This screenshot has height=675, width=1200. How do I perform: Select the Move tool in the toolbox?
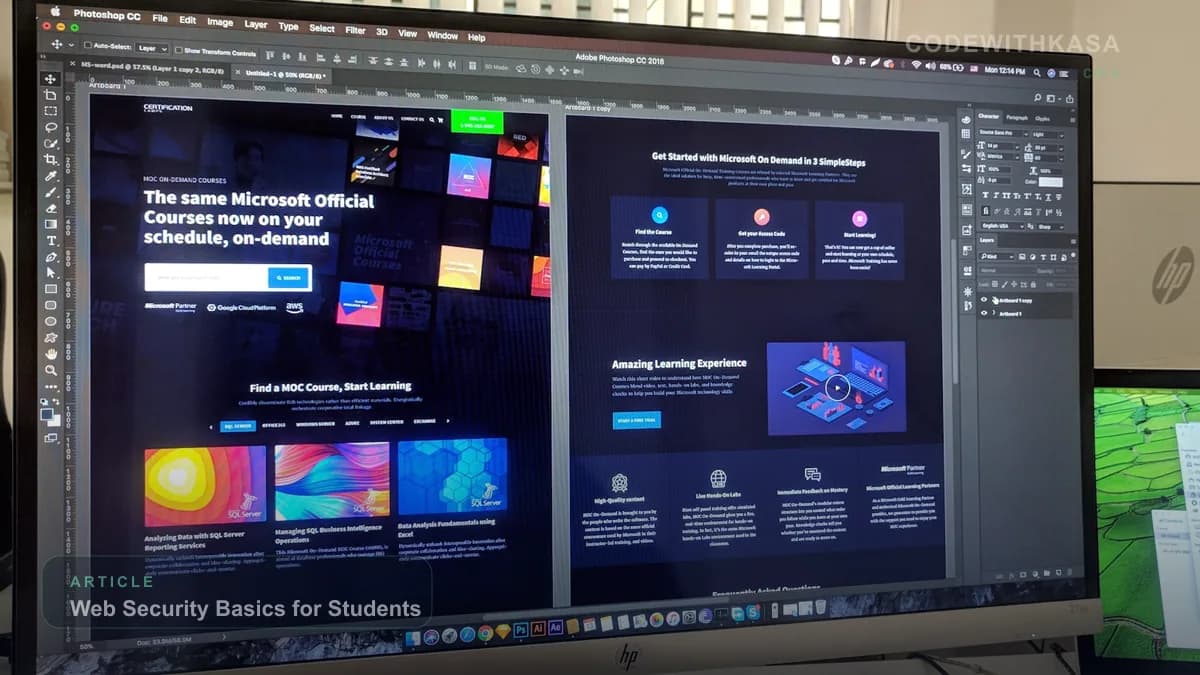(51, 78)
